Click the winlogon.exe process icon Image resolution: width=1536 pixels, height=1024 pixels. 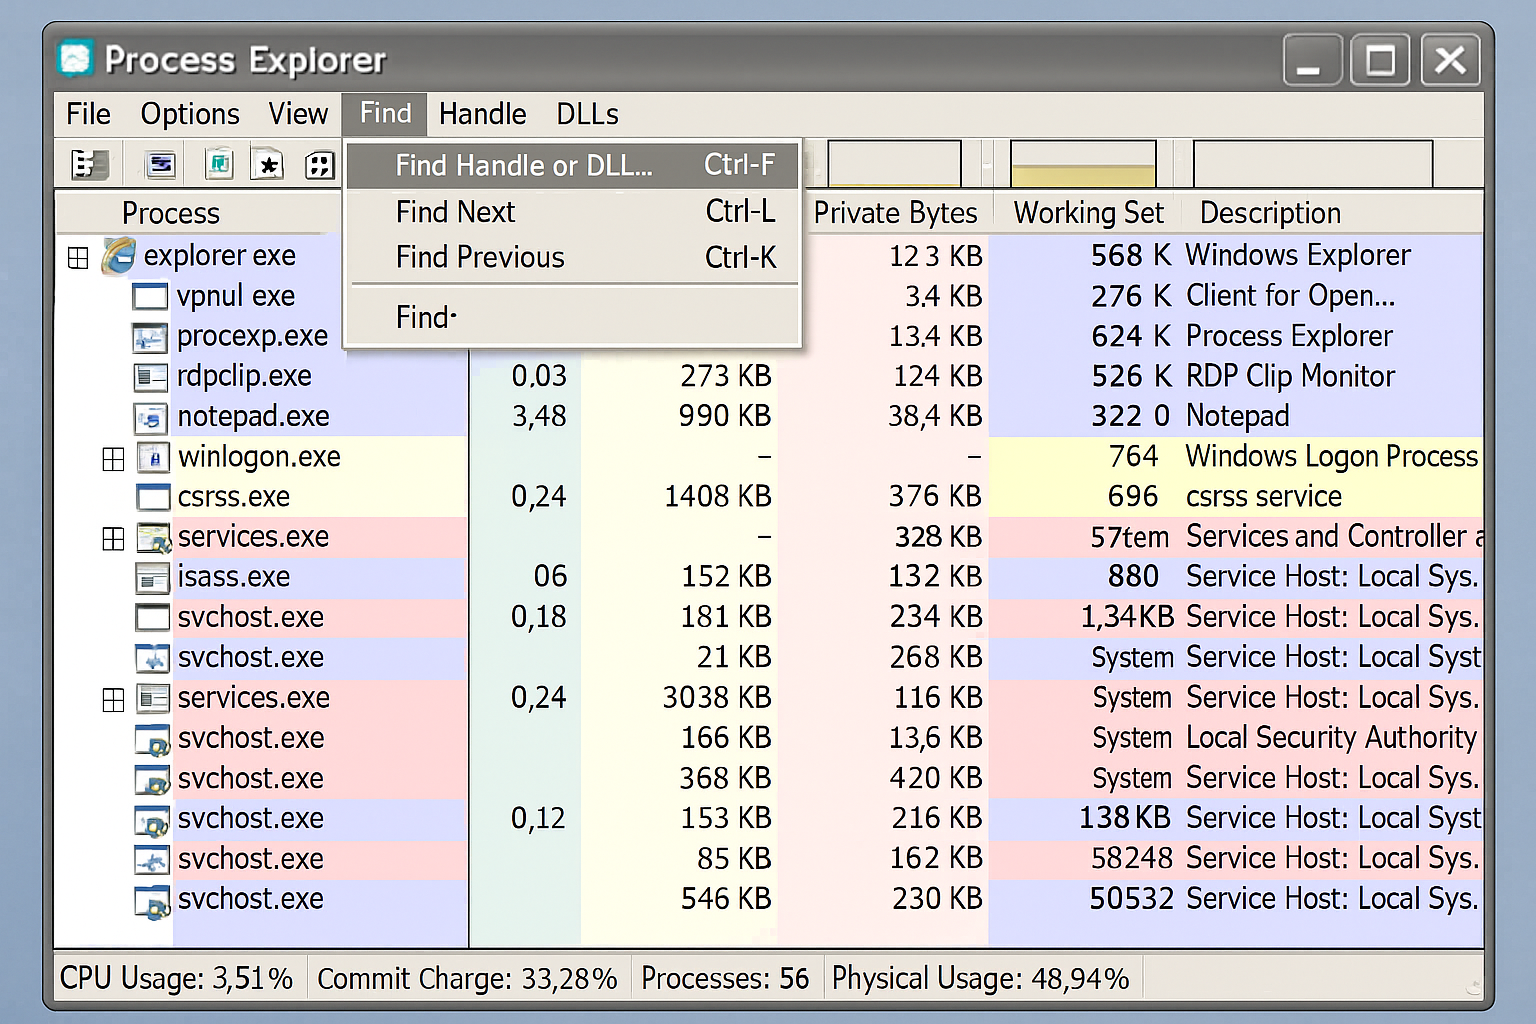[x=153, y=457]
